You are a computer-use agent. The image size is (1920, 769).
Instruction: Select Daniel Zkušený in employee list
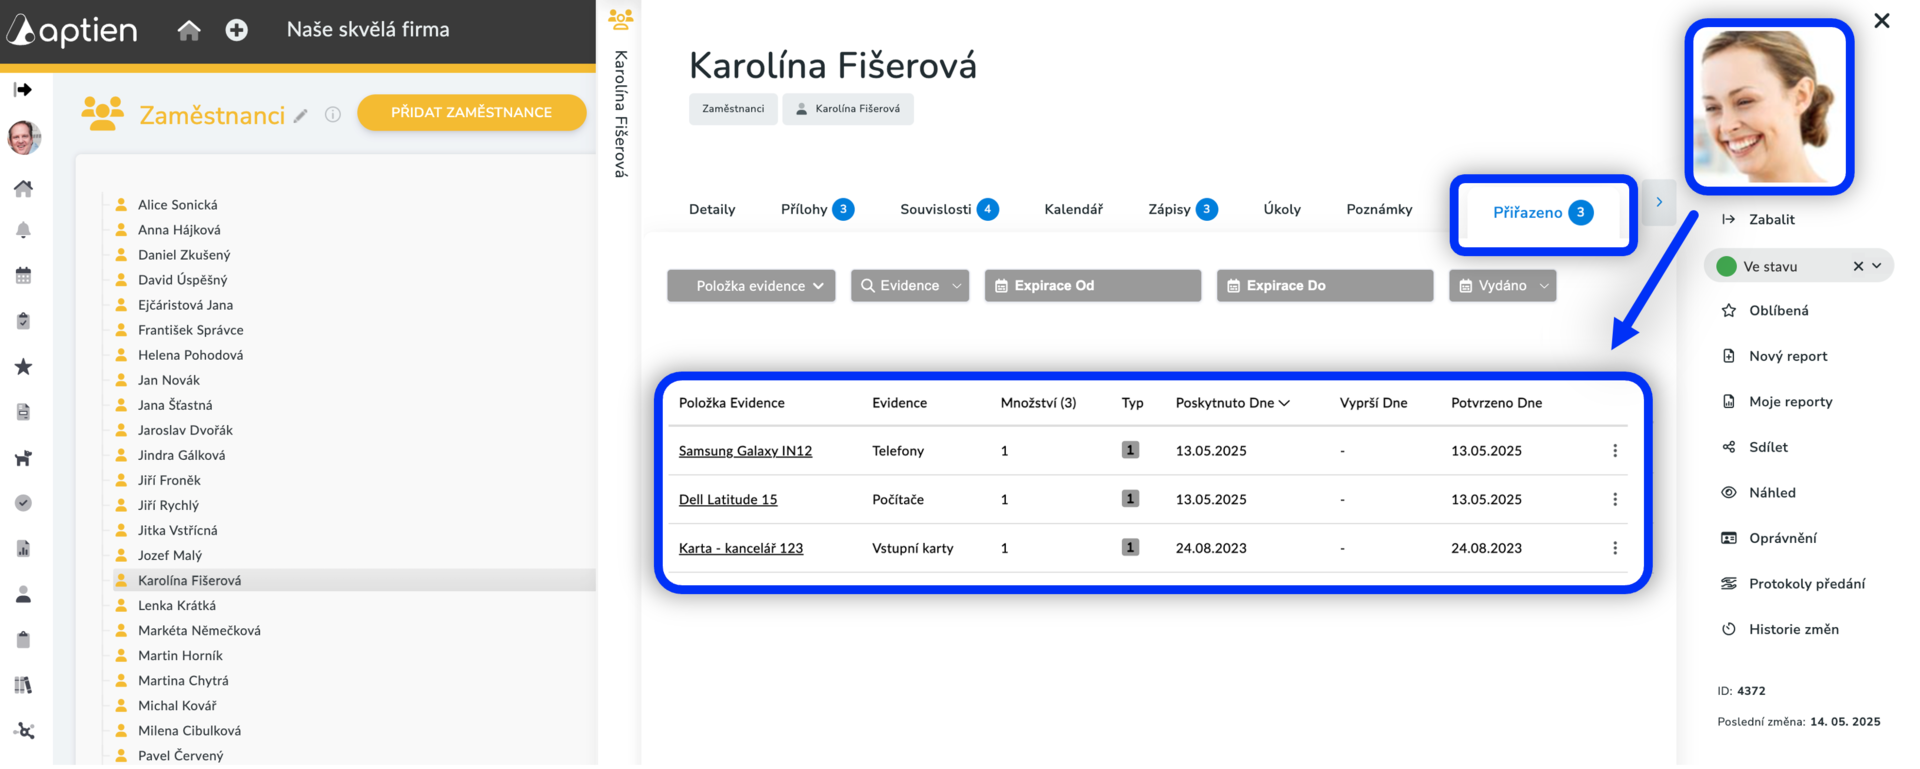pyautogui.click(x=184, y=255)
